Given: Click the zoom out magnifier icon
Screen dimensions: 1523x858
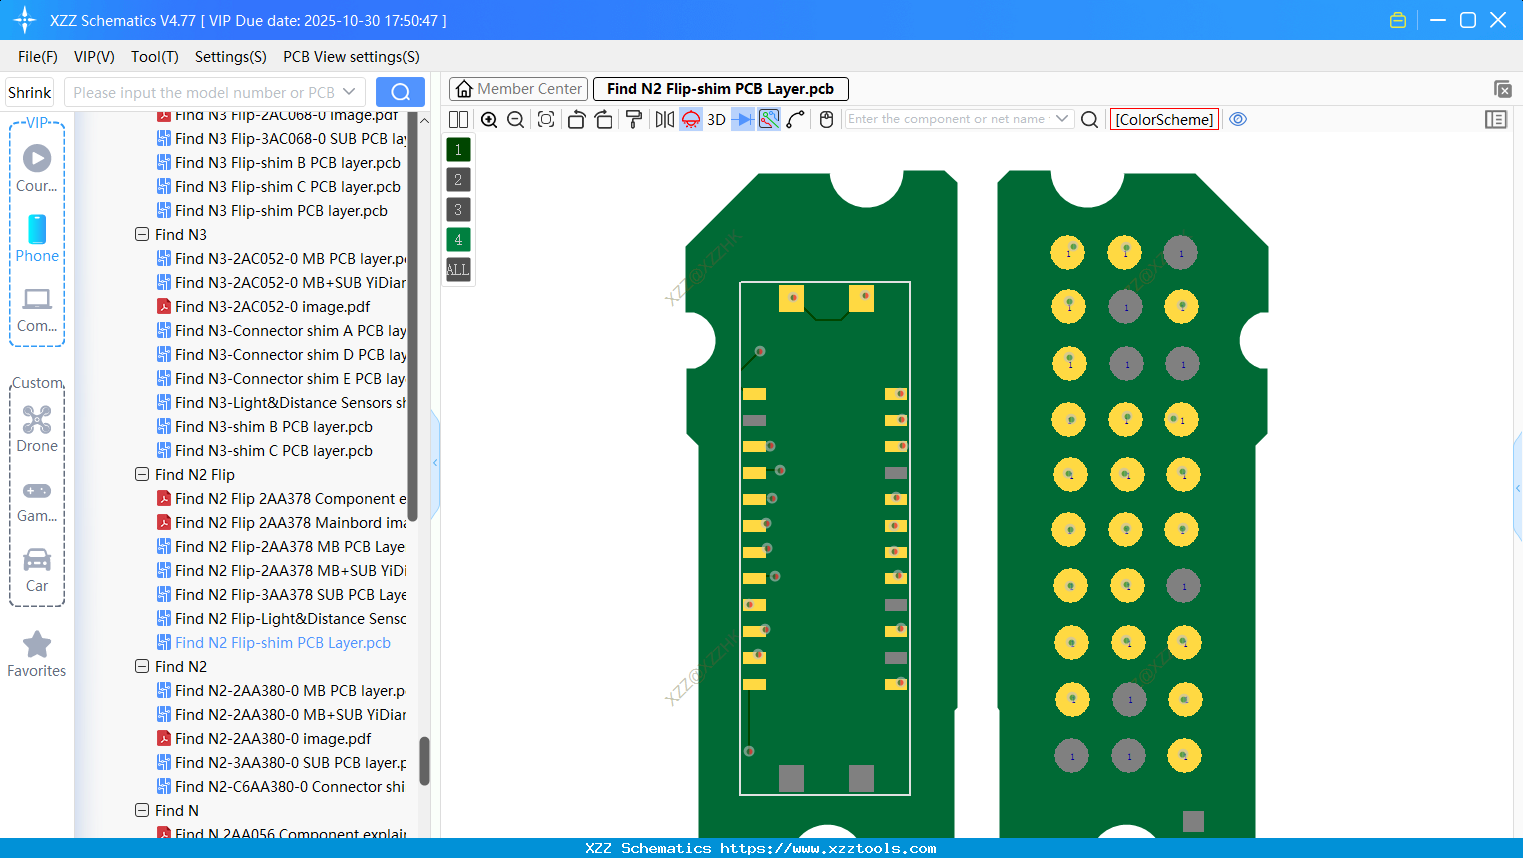Looking at the screenshot, I should pos(515,119).
